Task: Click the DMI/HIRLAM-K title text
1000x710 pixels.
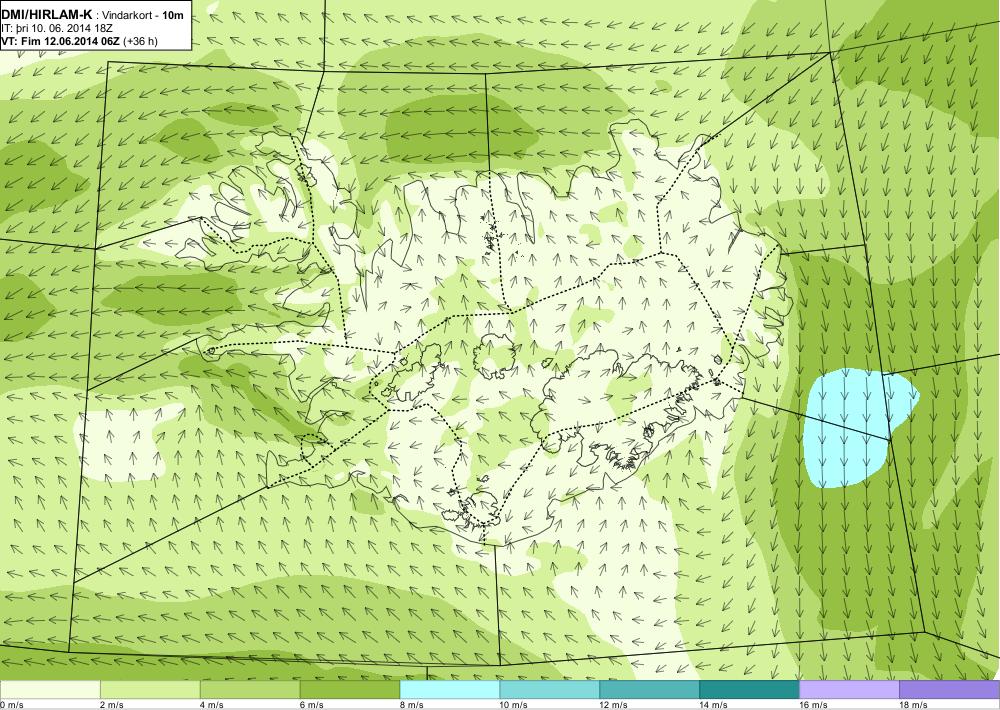Action: tap(47, 13)
